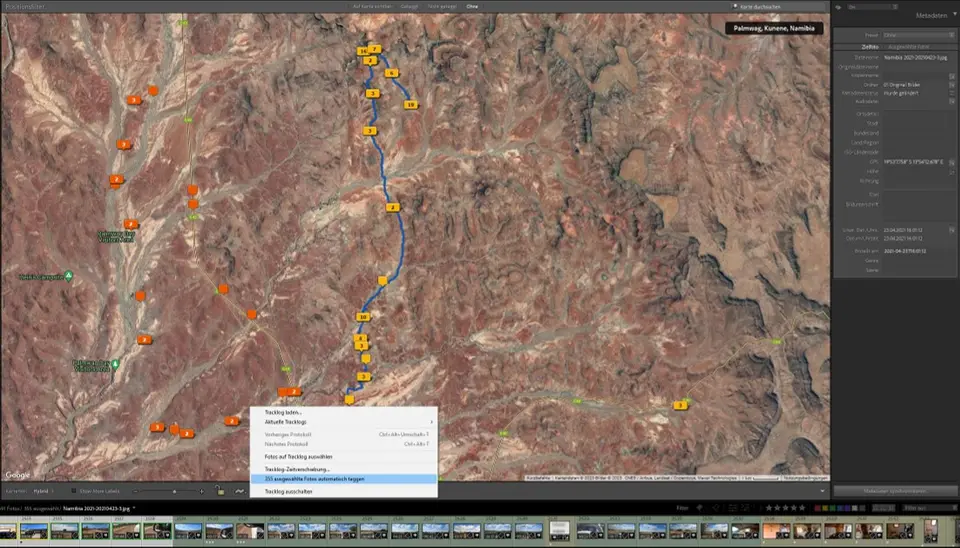This screenshot has width=960, height=548.
Task: Select the Ohne filter tab in top bar
Action: point(472,6)
